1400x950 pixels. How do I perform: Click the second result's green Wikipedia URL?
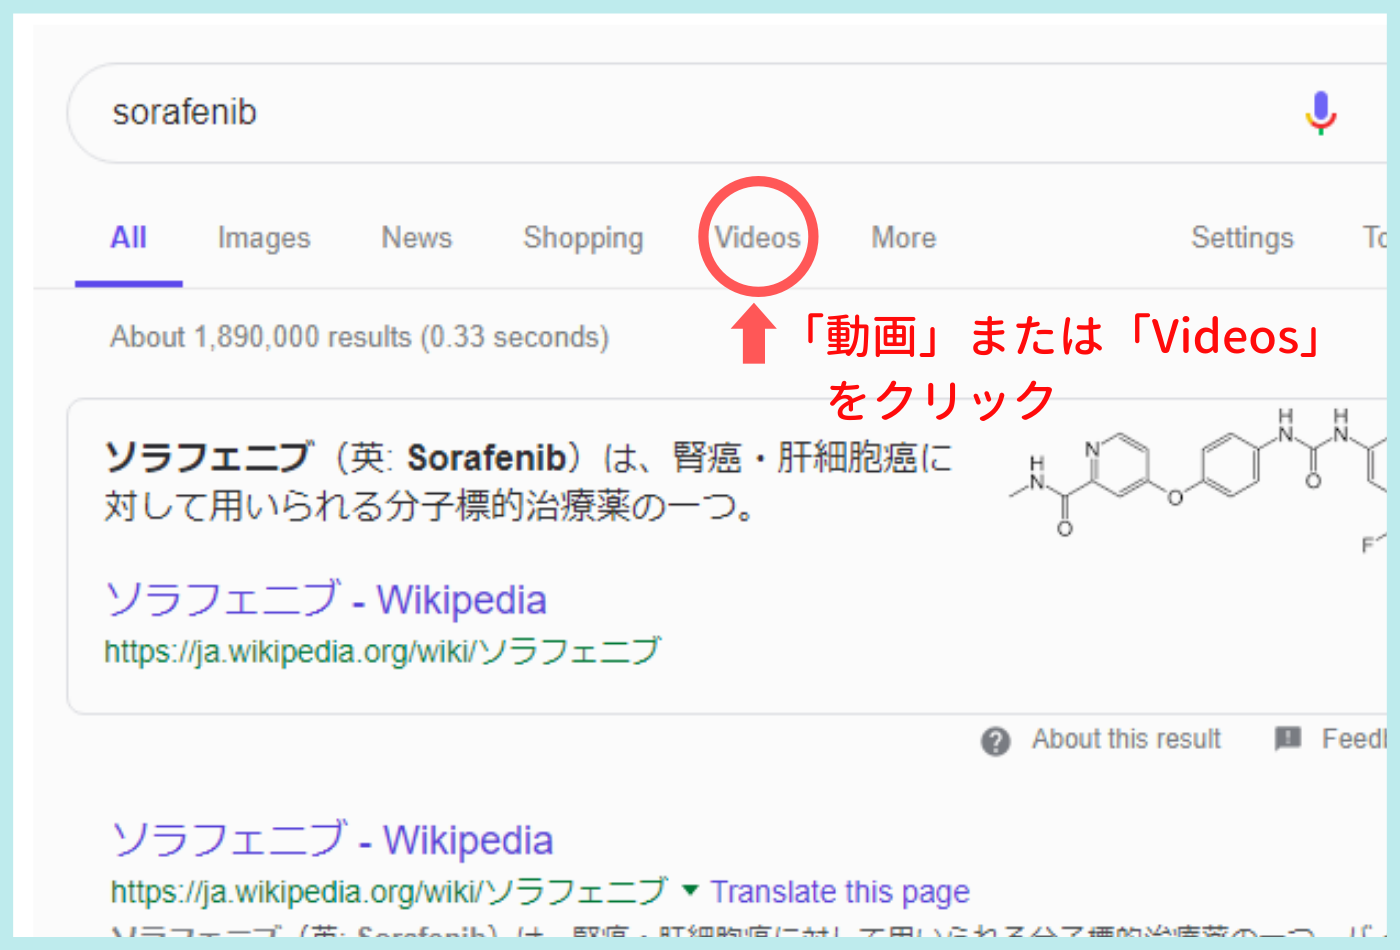click(388, 892)
